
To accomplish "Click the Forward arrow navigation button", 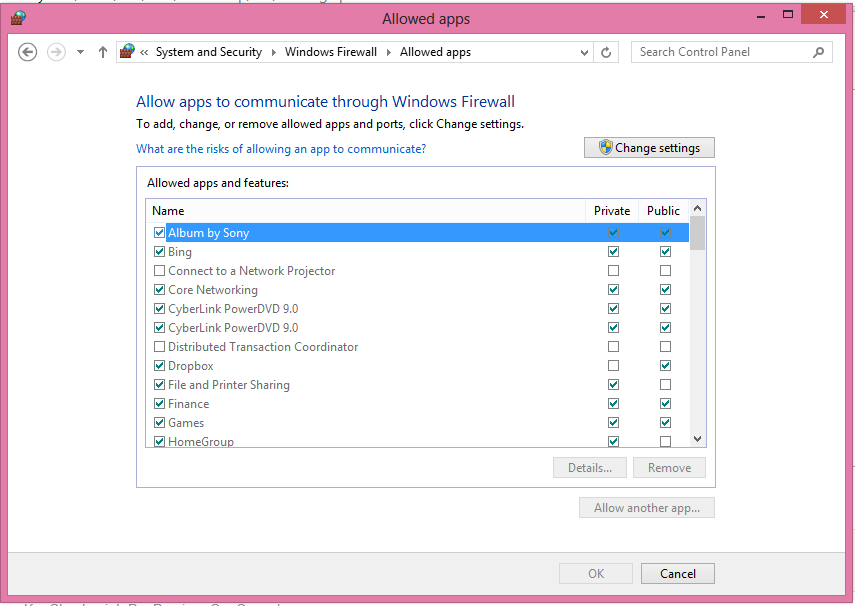I will click(56, 52).
